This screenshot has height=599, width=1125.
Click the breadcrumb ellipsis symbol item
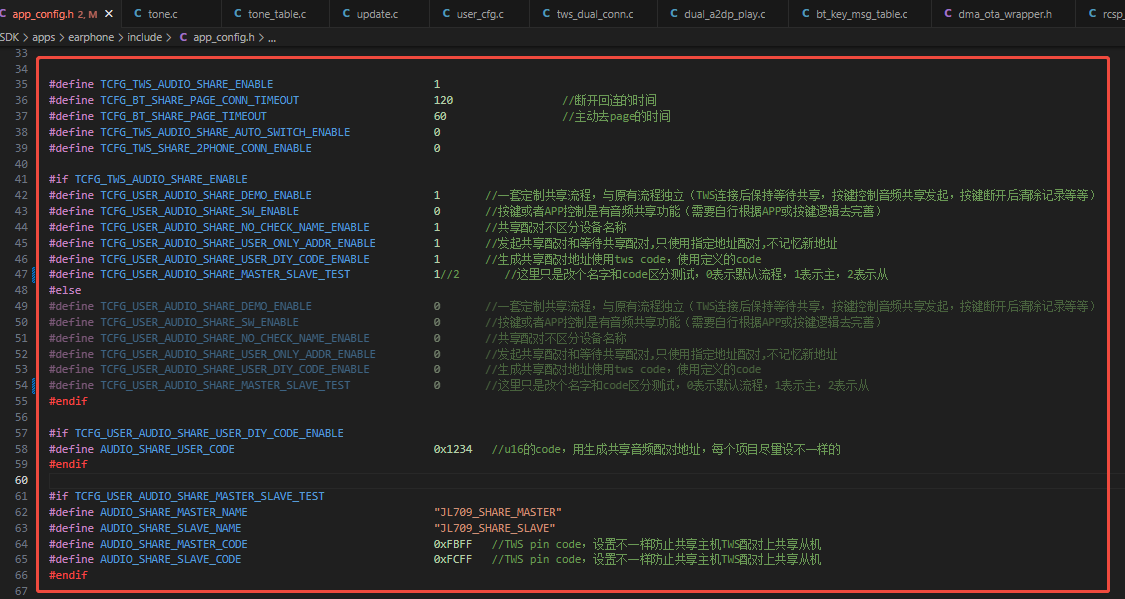click(272, 37)
